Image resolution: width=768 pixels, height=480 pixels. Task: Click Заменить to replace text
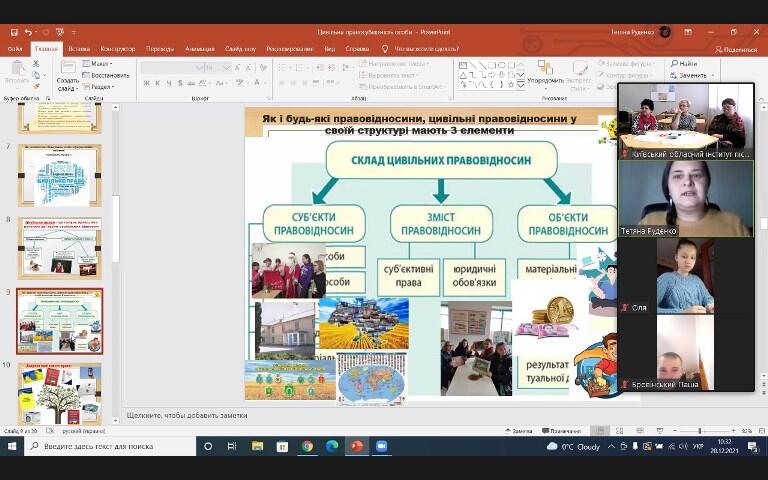coord(693,75)
